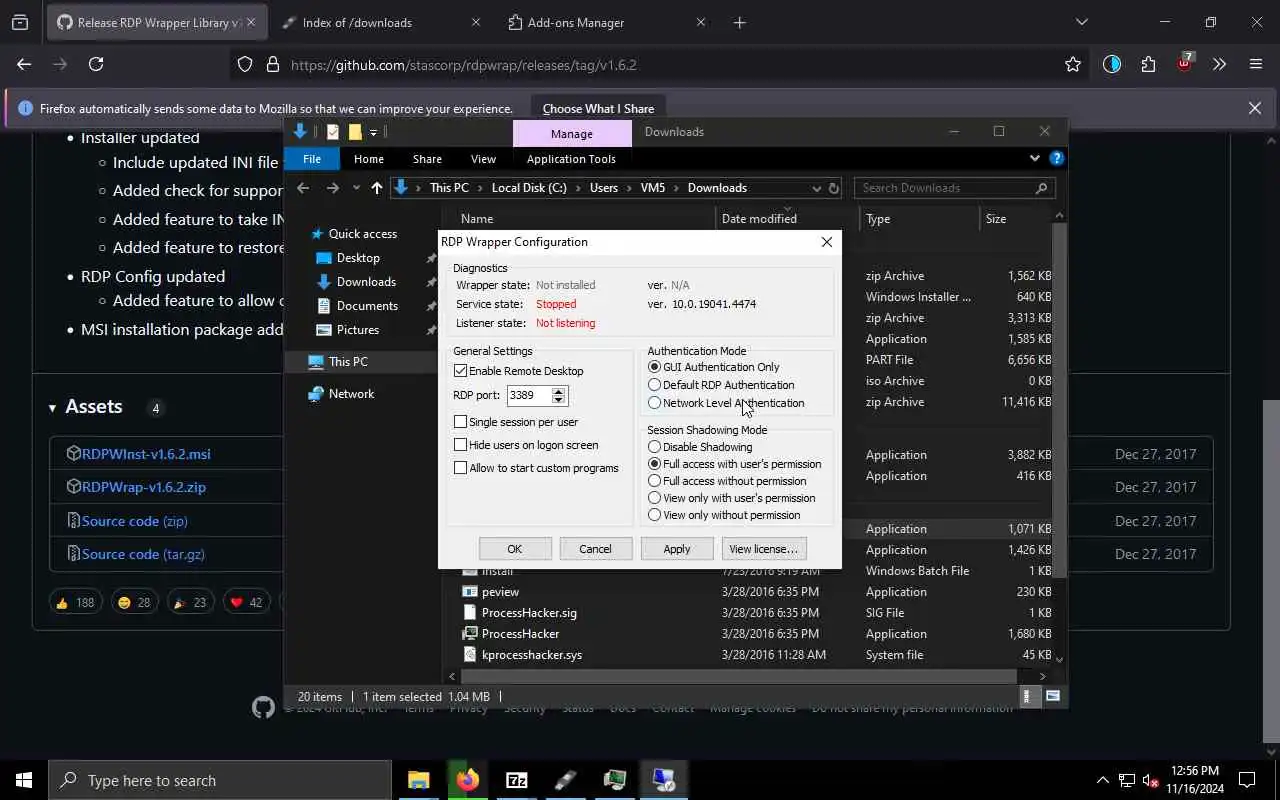The height and width of the screenshot is (800, 1280).
Task: Open the Share ribbon tab
Action: [427, 158]
